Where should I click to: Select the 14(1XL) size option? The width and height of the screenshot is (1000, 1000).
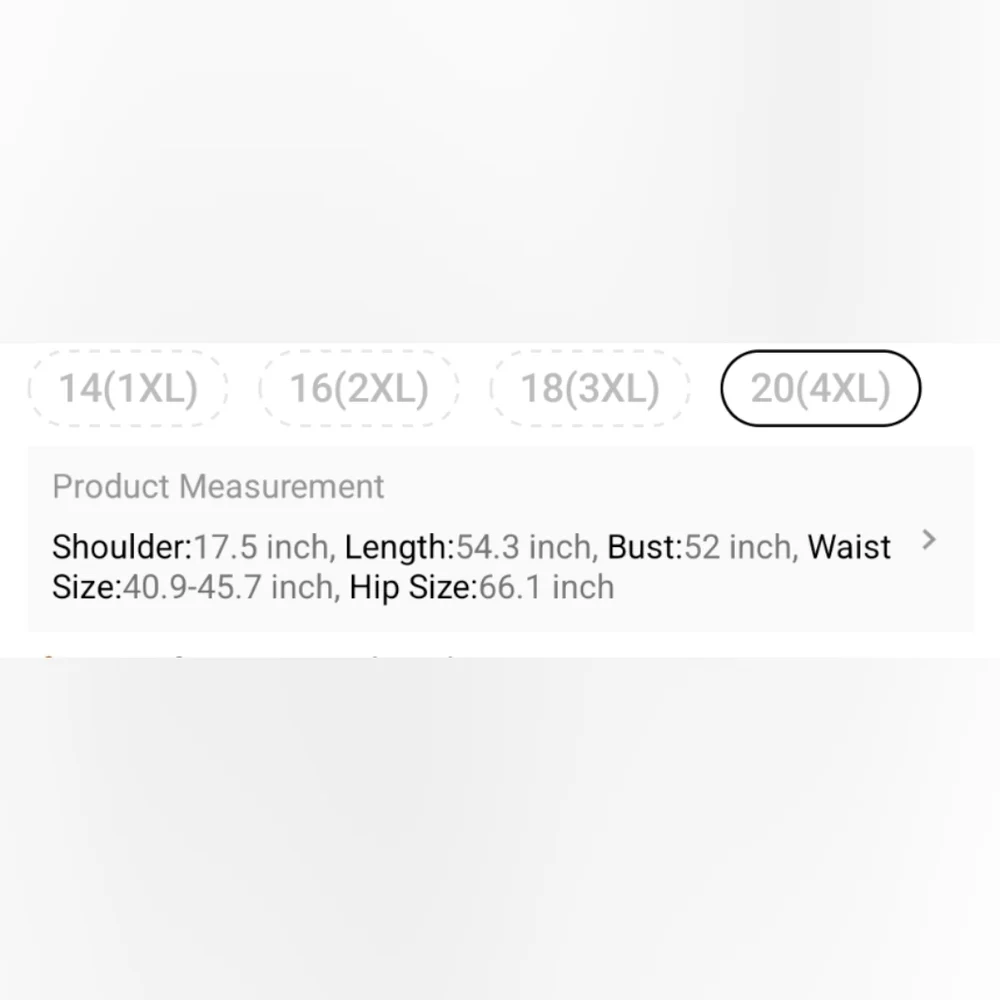128,388
